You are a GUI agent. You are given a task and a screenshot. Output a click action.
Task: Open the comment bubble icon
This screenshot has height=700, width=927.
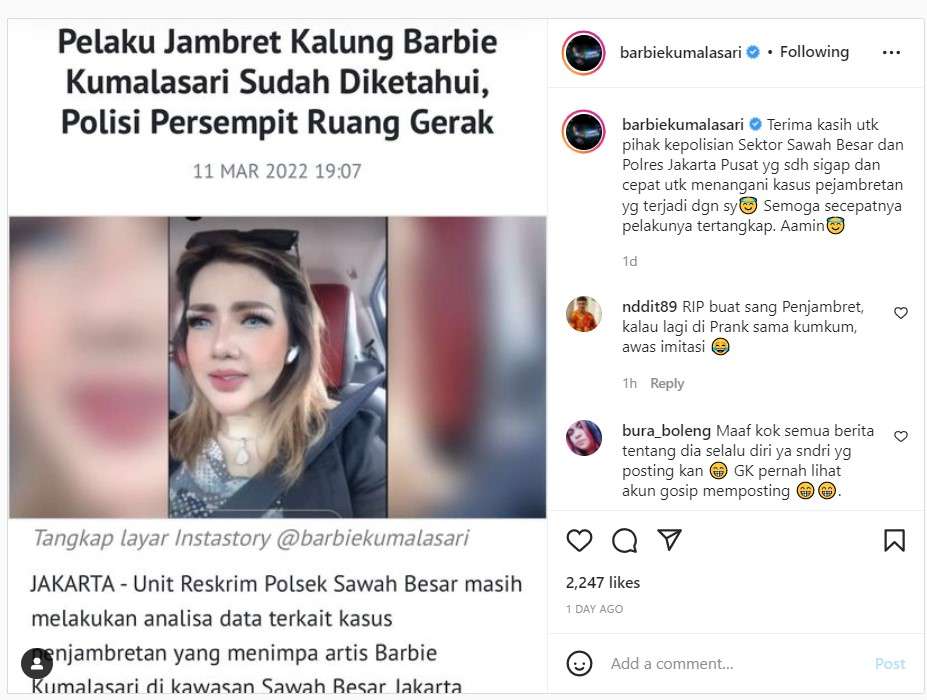[624, 540]
